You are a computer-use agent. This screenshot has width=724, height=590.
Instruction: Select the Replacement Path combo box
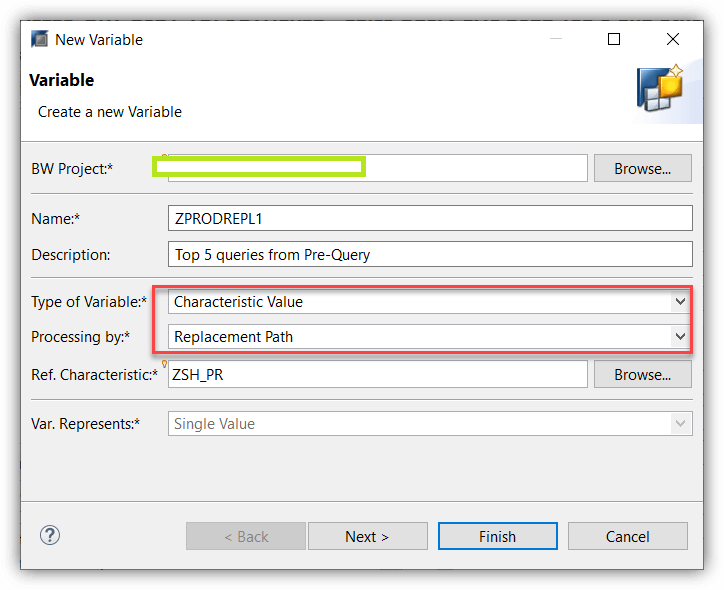(x=430, y=337)
